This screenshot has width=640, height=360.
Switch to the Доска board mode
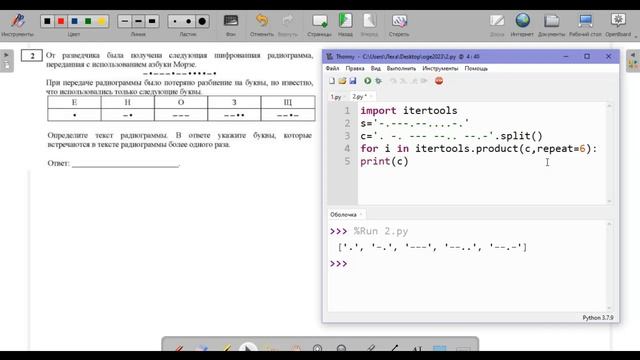(x=497, y=24)
